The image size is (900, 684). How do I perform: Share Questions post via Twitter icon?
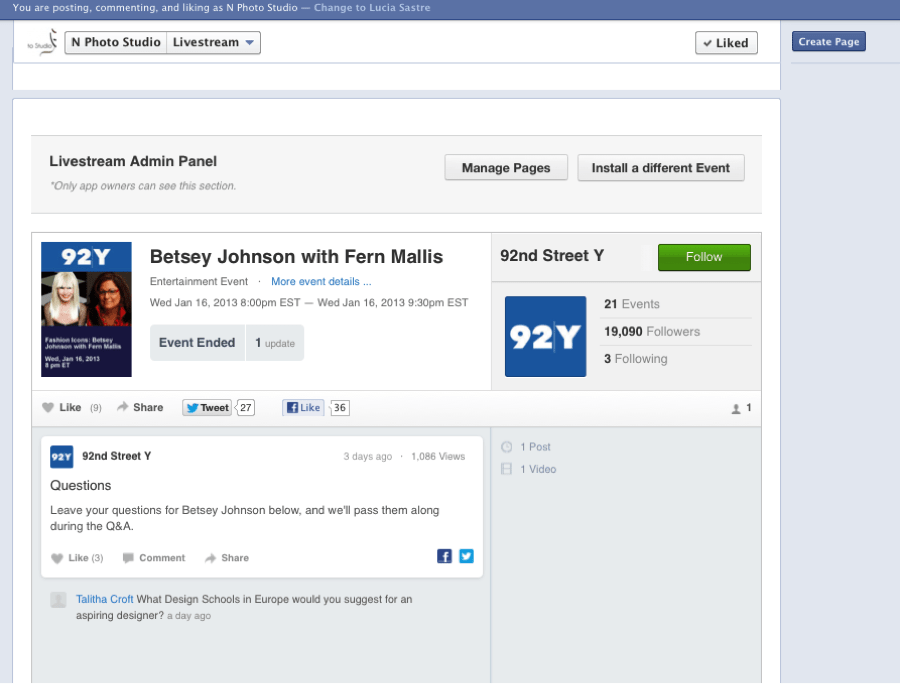tap(467, 556)
